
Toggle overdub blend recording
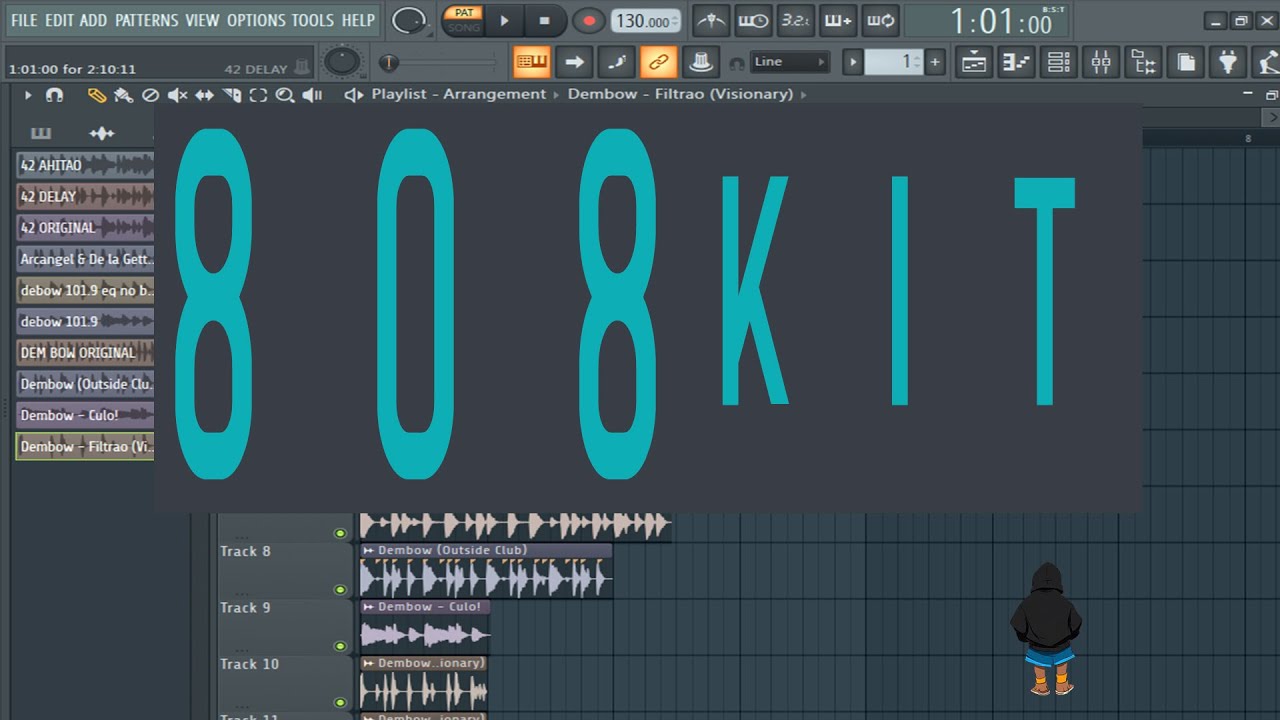coord(838,20)
